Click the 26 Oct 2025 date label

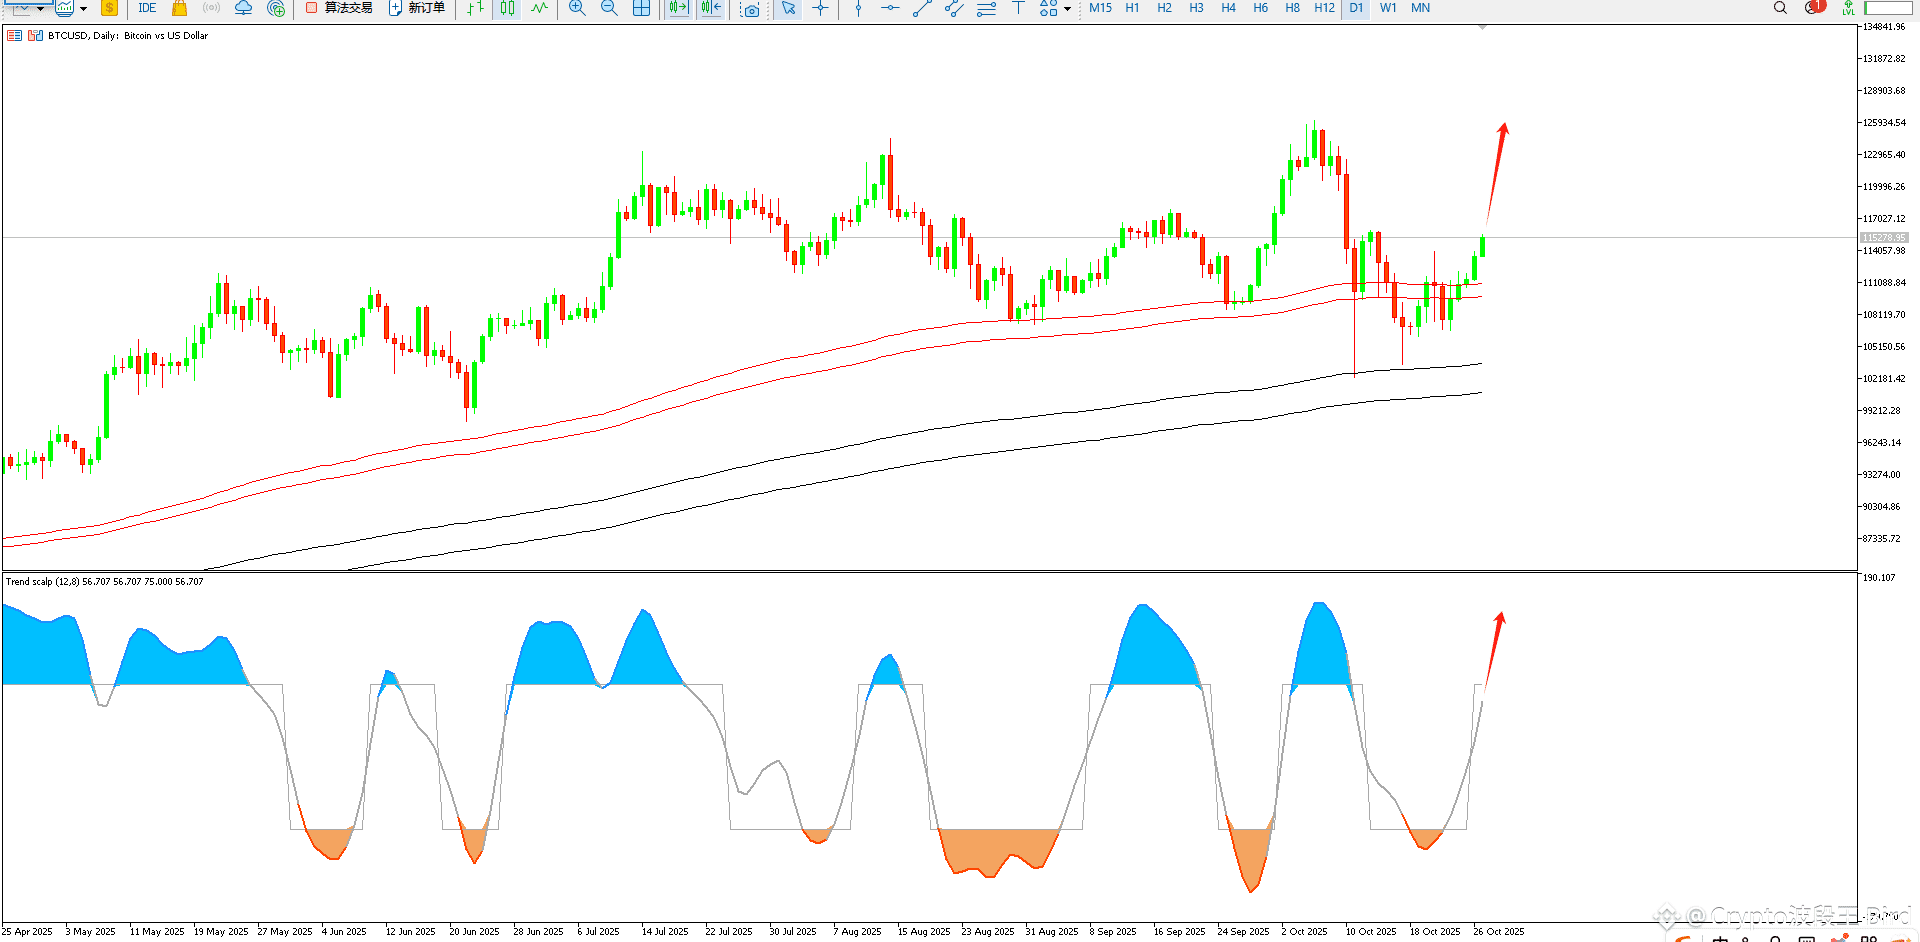tap(1499, 932)
